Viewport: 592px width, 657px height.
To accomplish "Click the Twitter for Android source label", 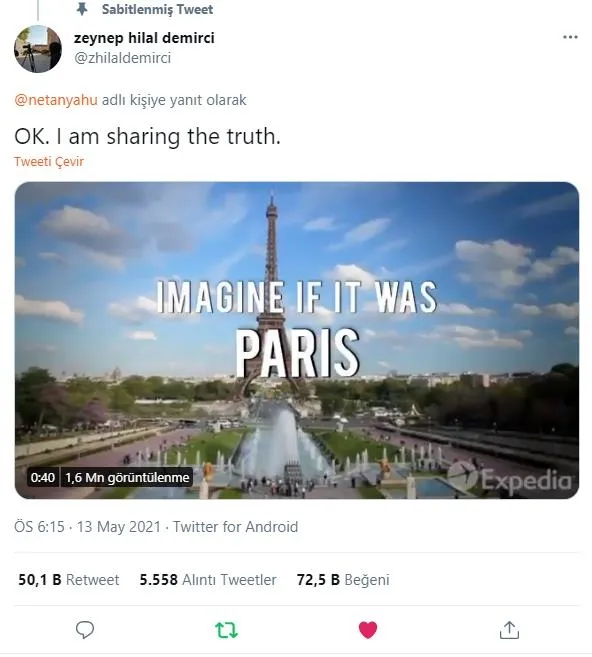I will (x=235, y=527).
